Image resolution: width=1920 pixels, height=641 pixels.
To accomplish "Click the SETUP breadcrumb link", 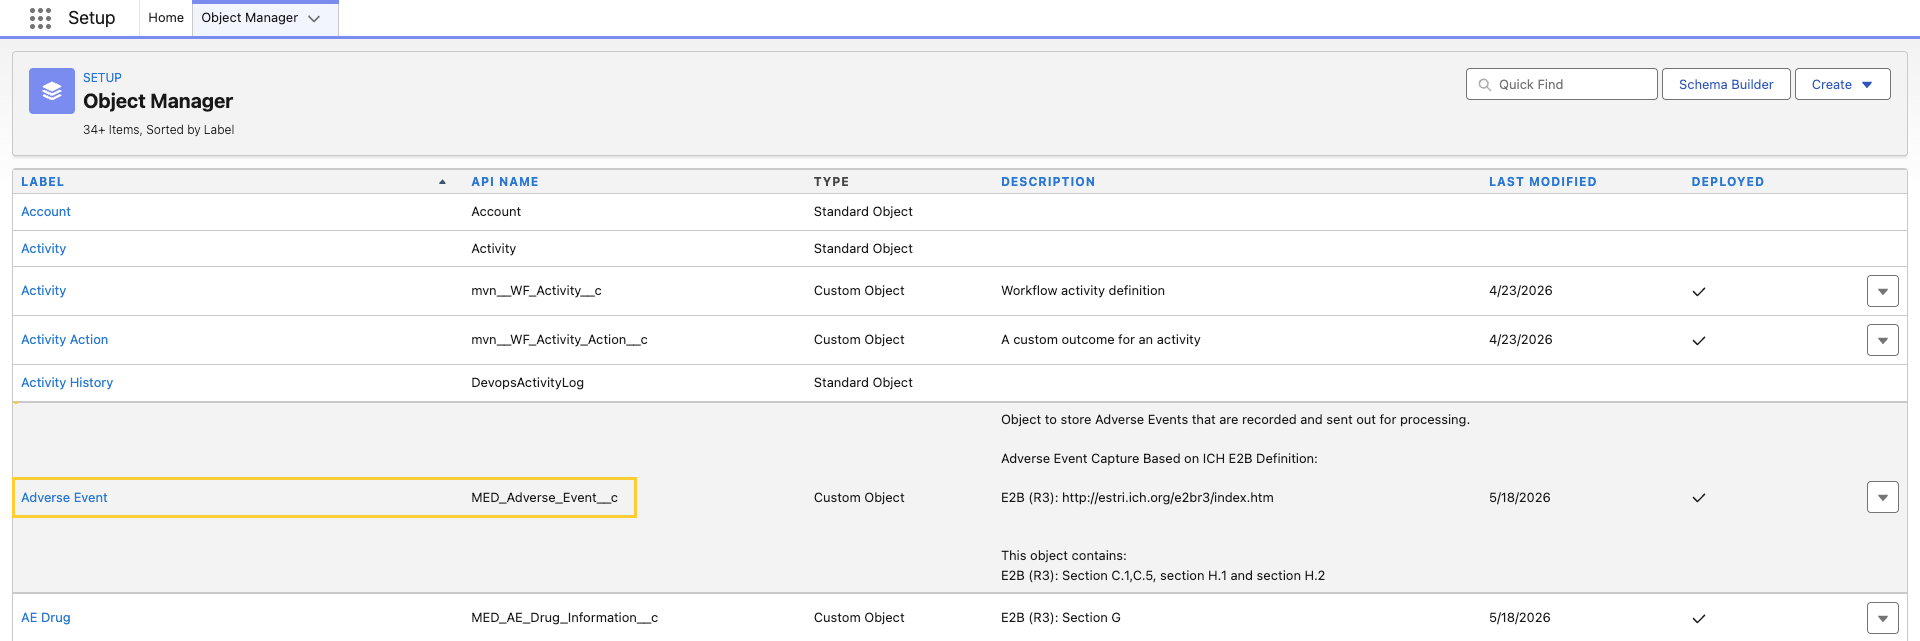I will [102, 78].
